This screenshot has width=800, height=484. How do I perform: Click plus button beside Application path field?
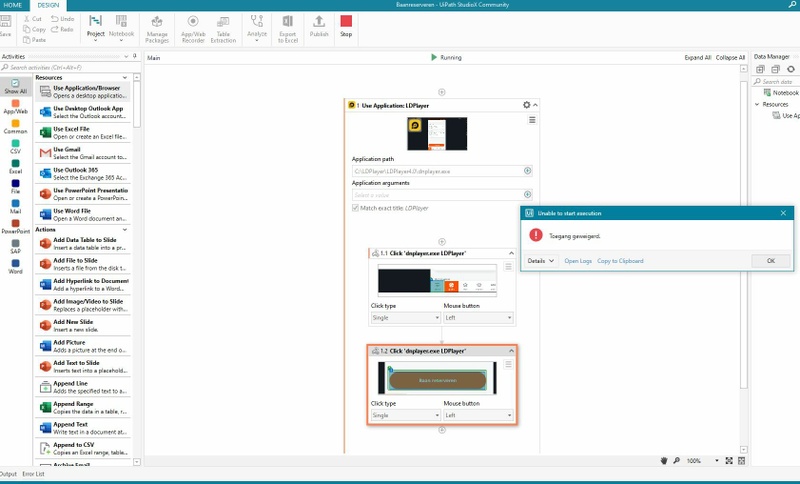tap(528, 171)
